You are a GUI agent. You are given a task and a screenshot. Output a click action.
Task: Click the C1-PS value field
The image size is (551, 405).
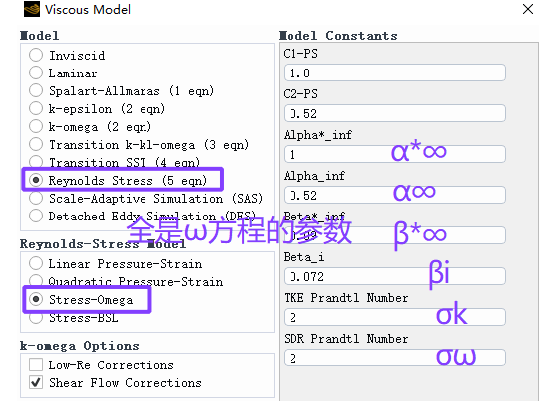pos(395,73)
